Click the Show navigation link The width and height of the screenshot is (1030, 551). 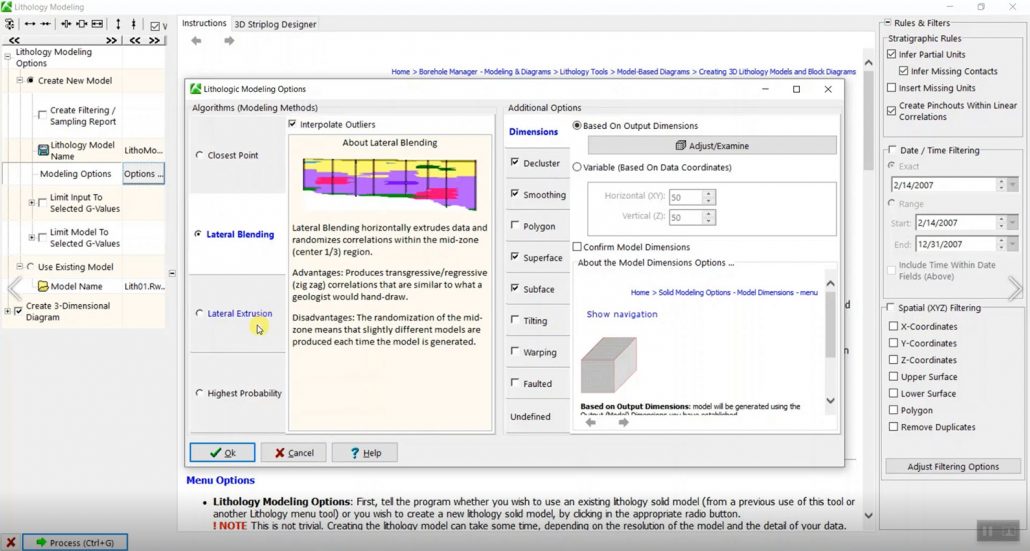coord(622,314)
